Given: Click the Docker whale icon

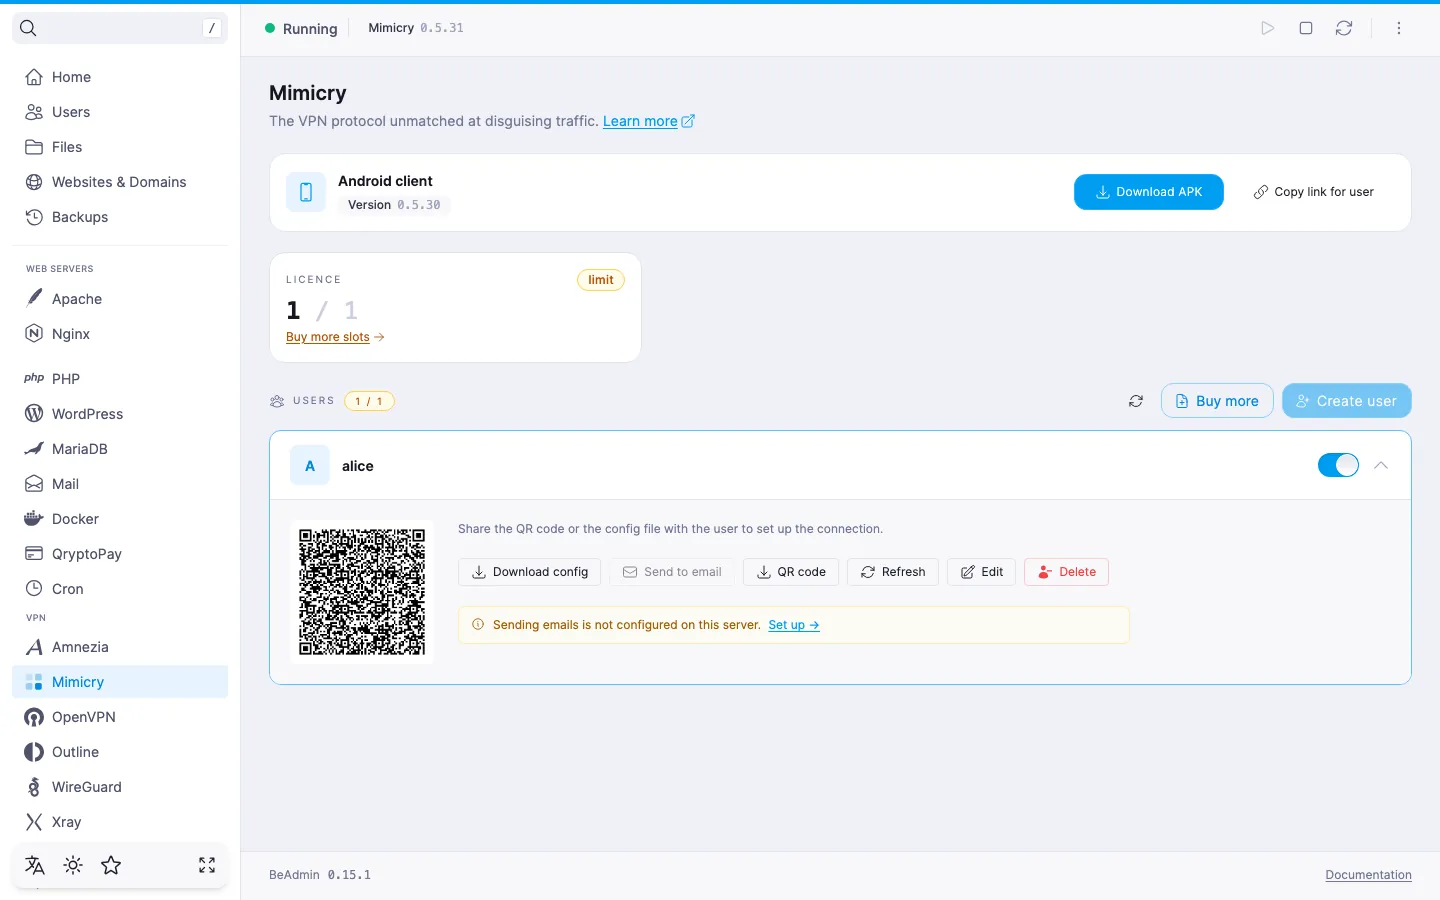Looking at the screenshot, I should tap(34, 519).
